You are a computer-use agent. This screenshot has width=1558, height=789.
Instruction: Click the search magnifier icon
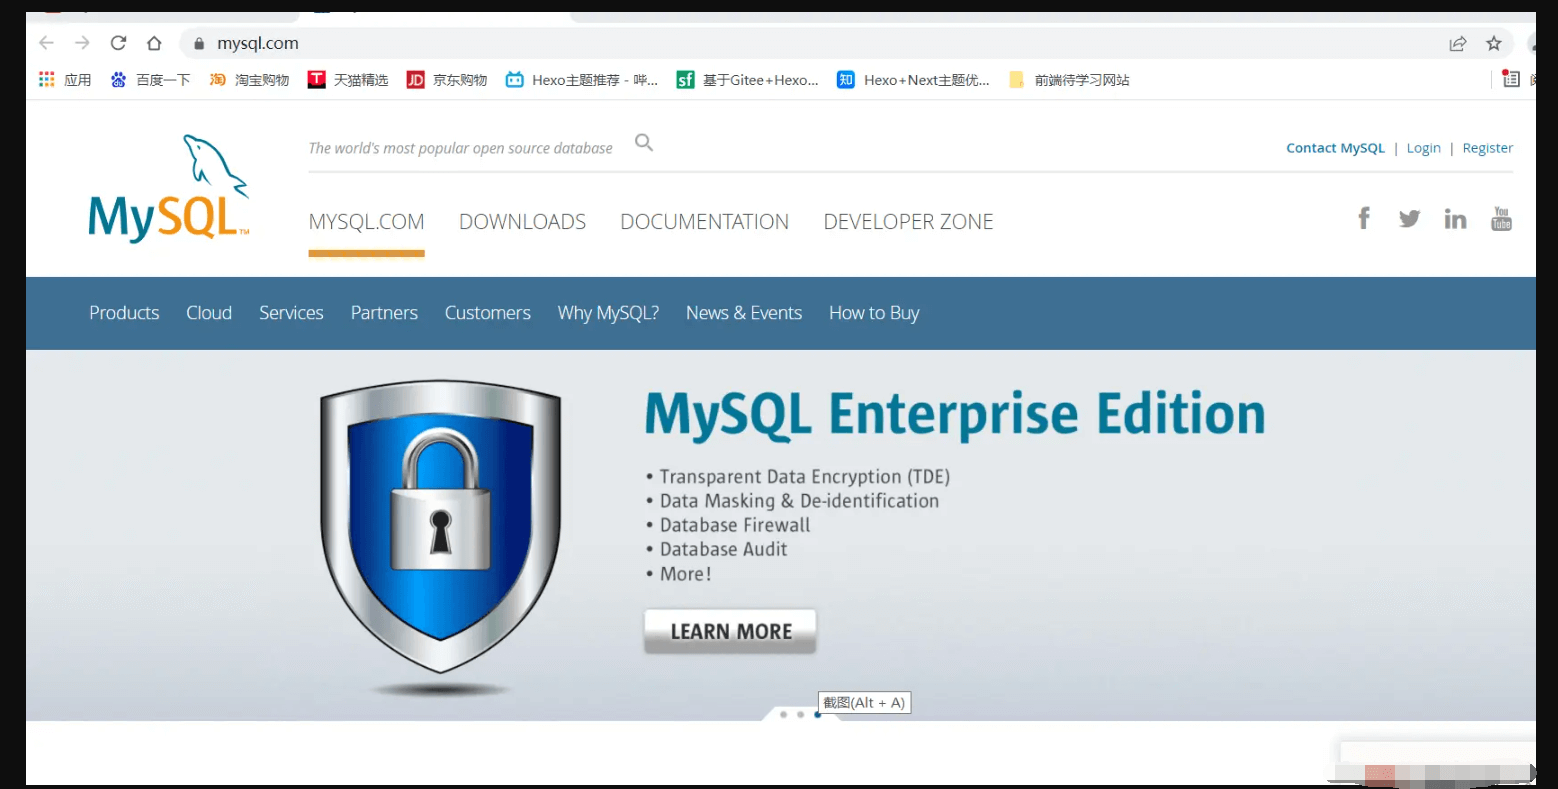(x=644, y=143)
